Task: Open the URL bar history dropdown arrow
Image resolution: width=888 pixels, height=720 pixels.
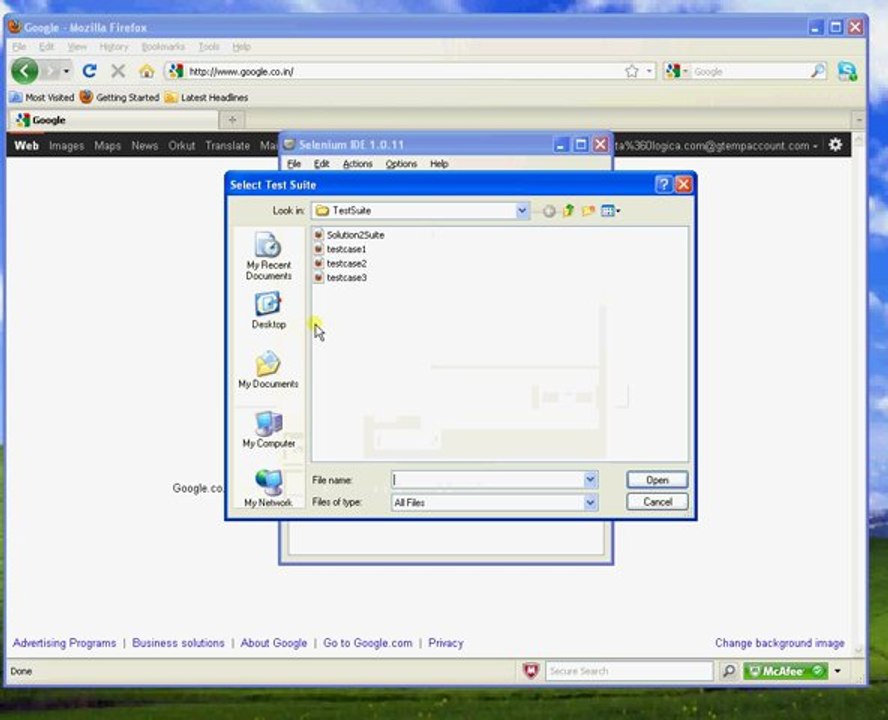Action: 649,71
